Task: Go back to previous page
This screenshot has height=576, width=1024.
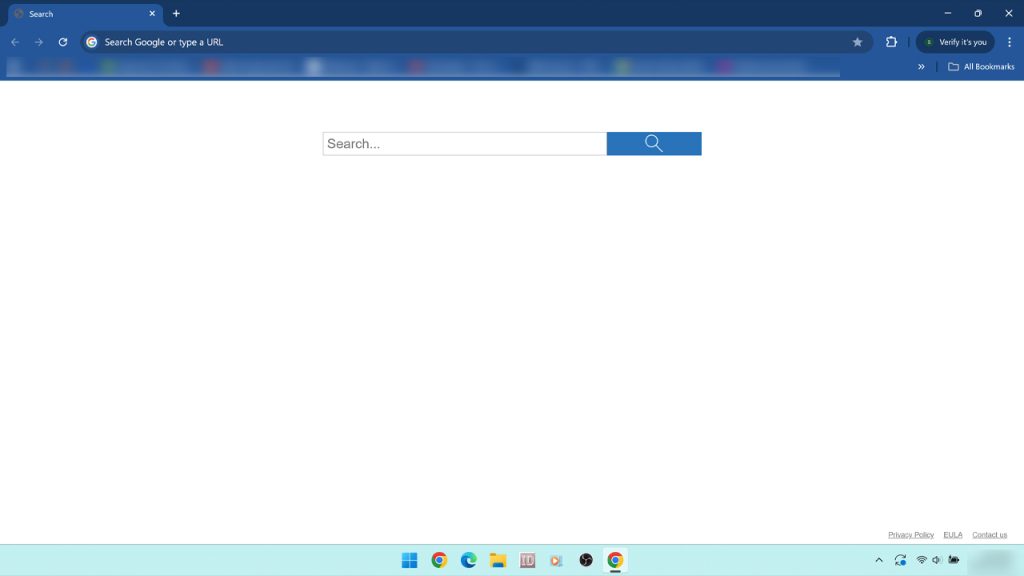Action: pyautogui.click(x=15, y=42)
